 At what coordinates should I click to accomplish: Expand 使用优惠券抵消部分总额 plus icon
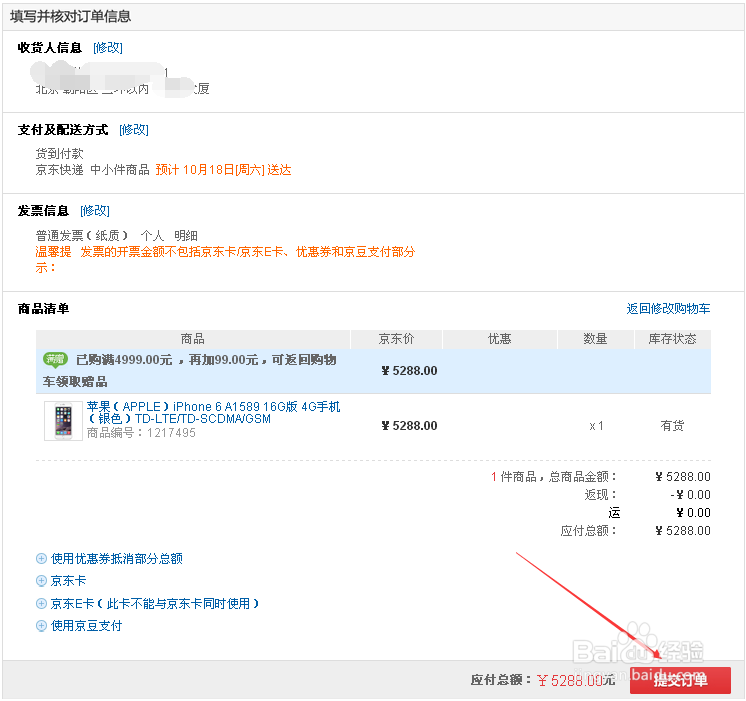click(41, 559)
